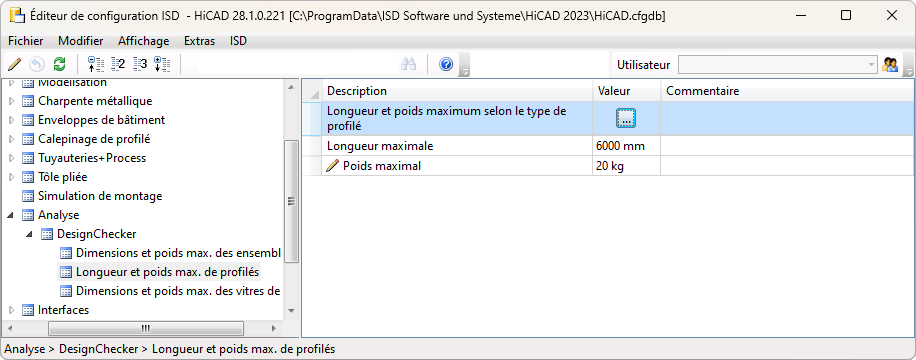Click the table icon beside DesignChecker
Image resolution: width=916 pixels, height=360 pixels.
(47, 234)
